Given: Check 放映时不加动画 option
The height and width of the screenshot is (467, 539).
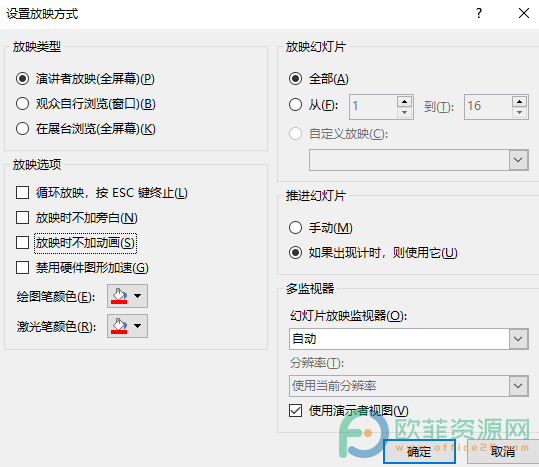Looking at the screenshot, I should click(x=22, y=243).
